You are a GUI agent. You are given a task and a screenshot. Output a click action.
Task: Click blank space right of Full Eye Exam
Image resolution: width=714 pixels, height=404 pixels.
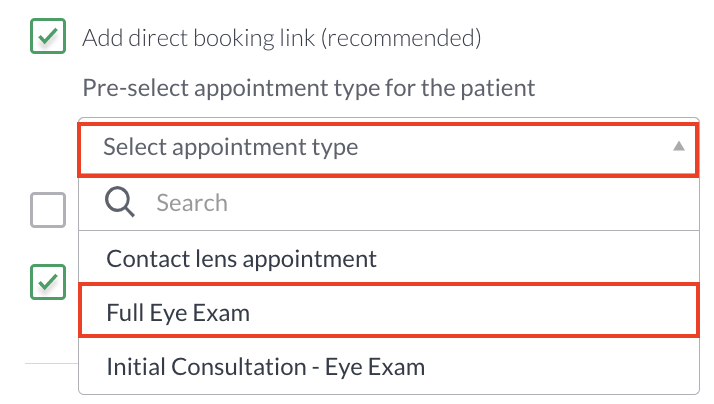[x=474, y=312]
